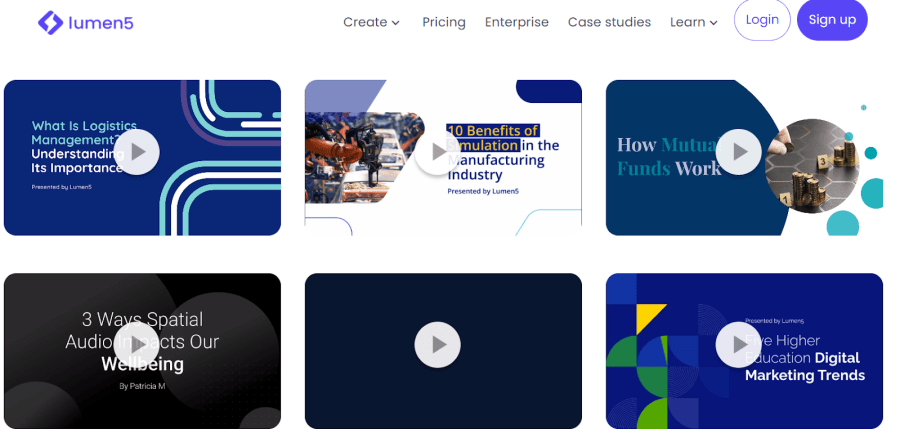The image size is (900, 447).
Task: Play the Higher Education Digital Marketing video
Action: click(739, 345)
